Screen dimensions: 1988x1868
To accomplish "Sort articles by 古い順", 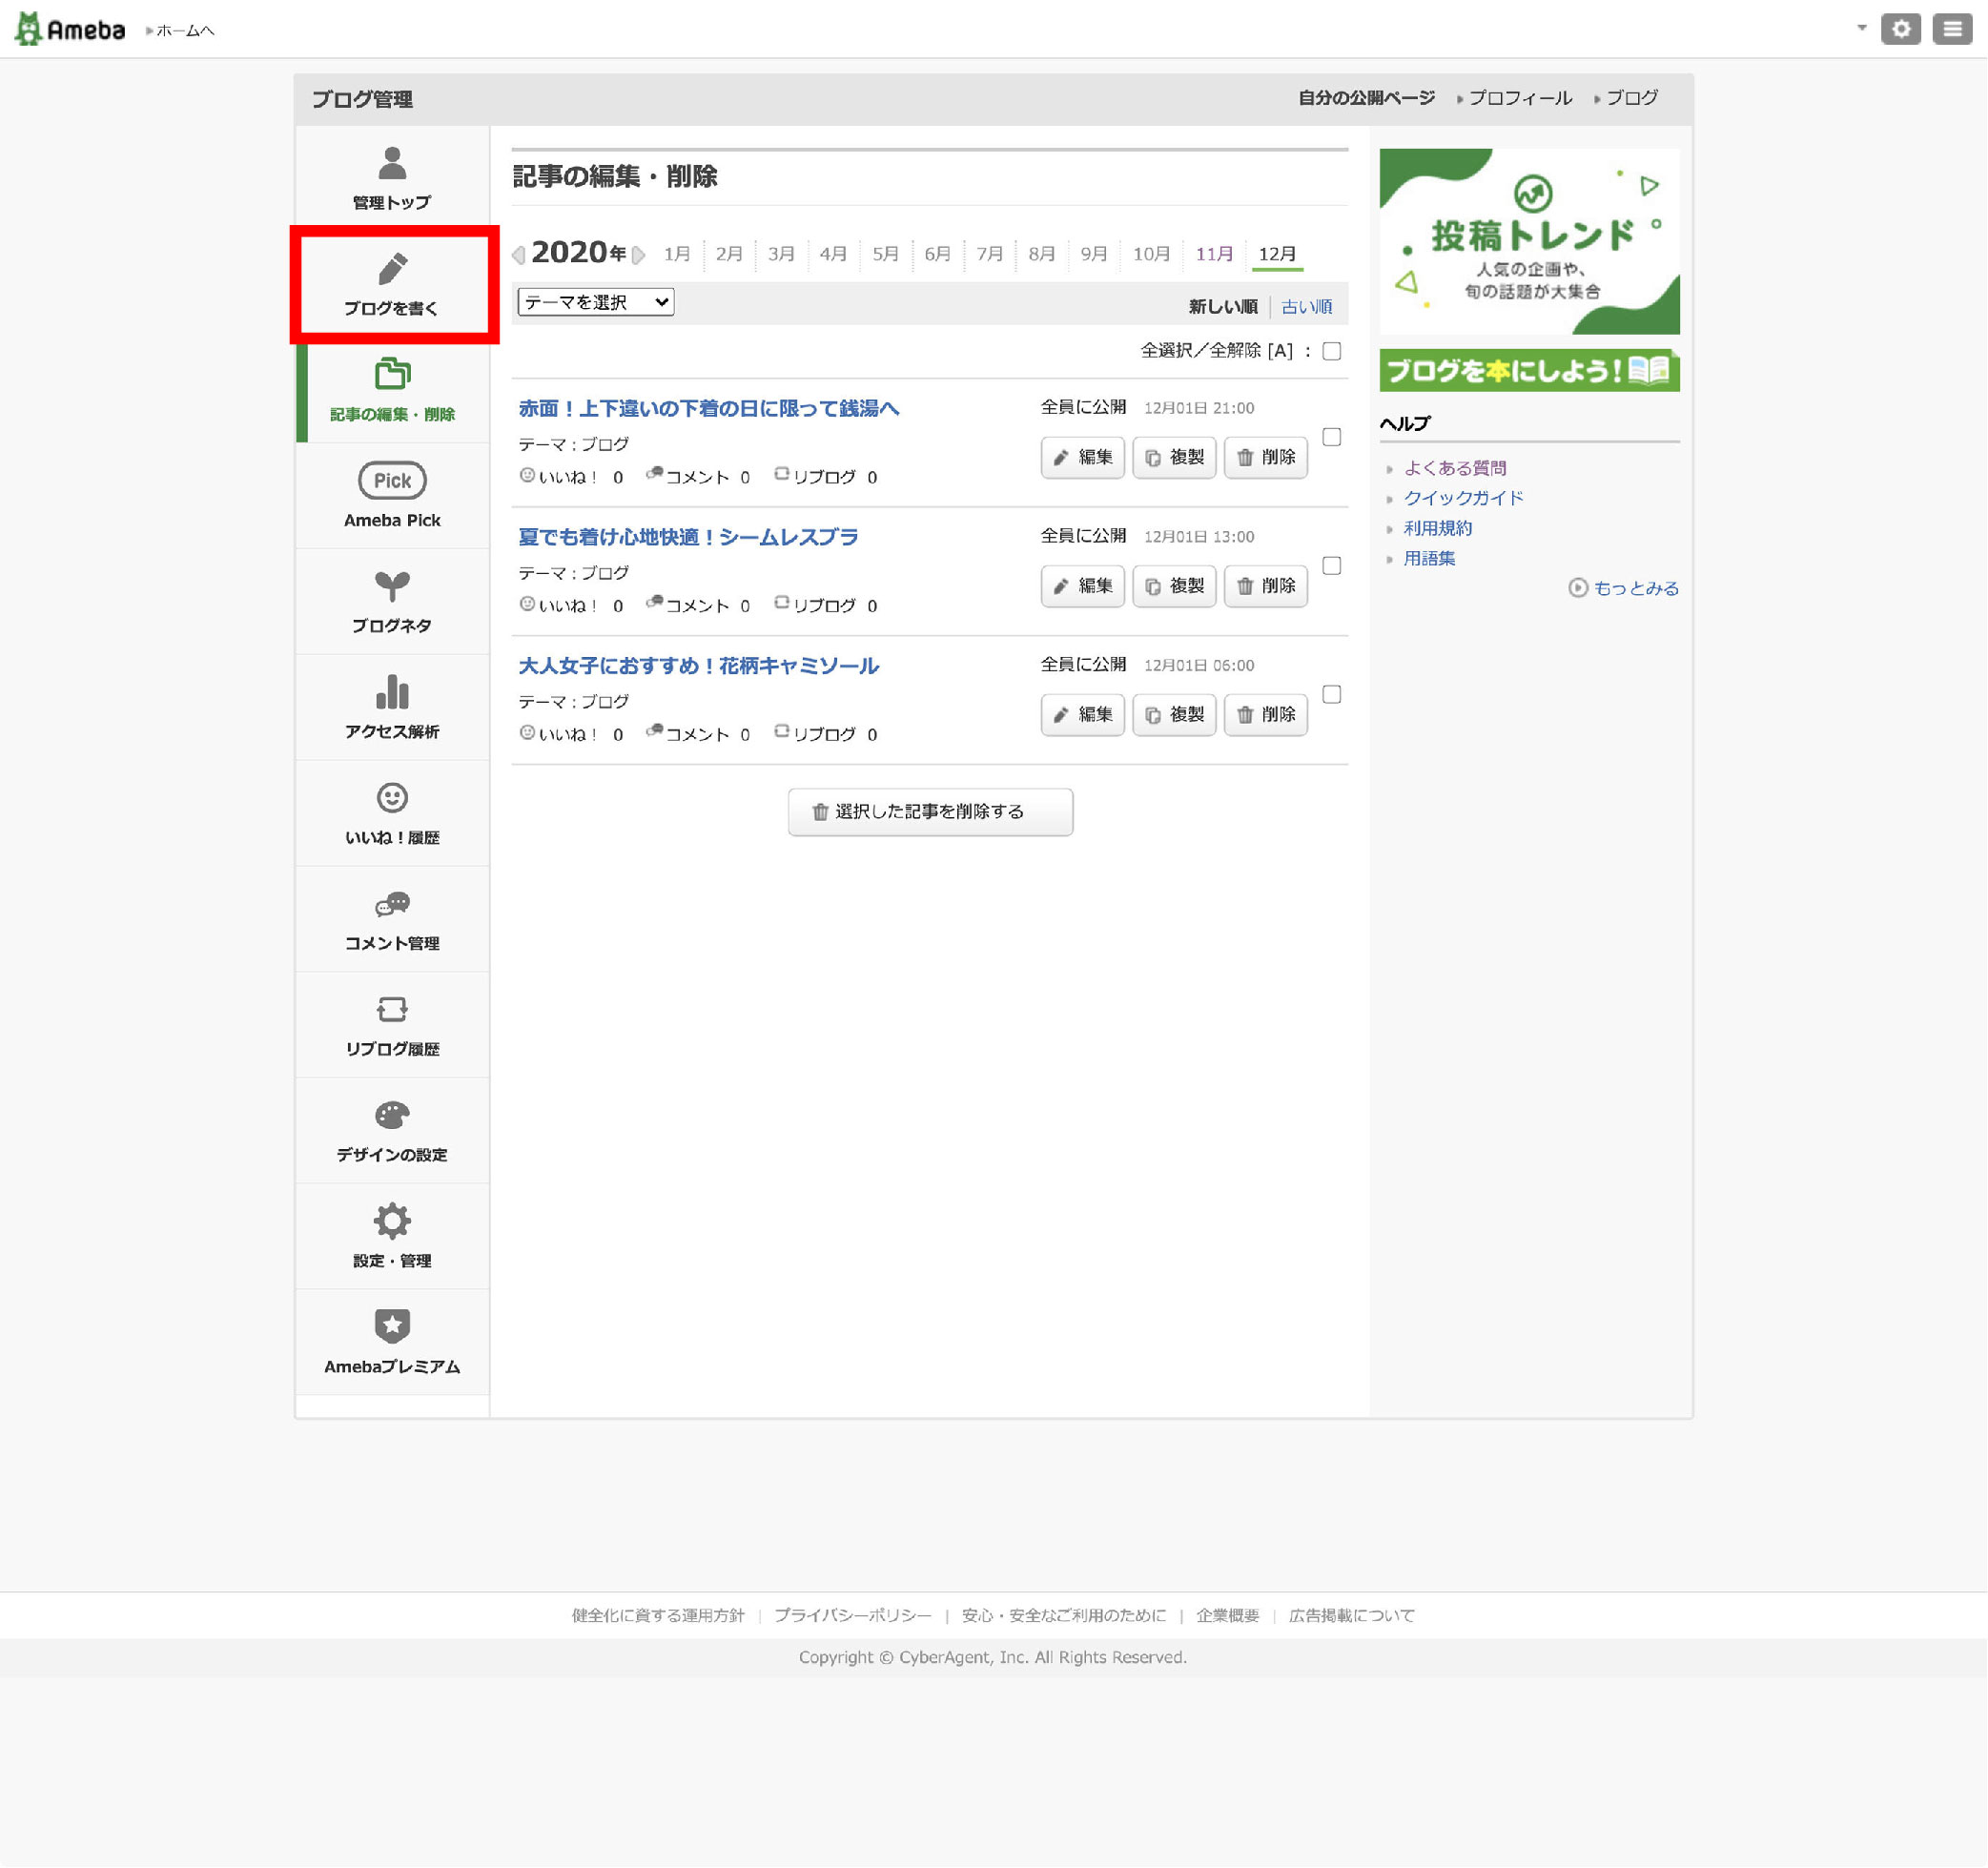I will click(x=1306, y=307).
